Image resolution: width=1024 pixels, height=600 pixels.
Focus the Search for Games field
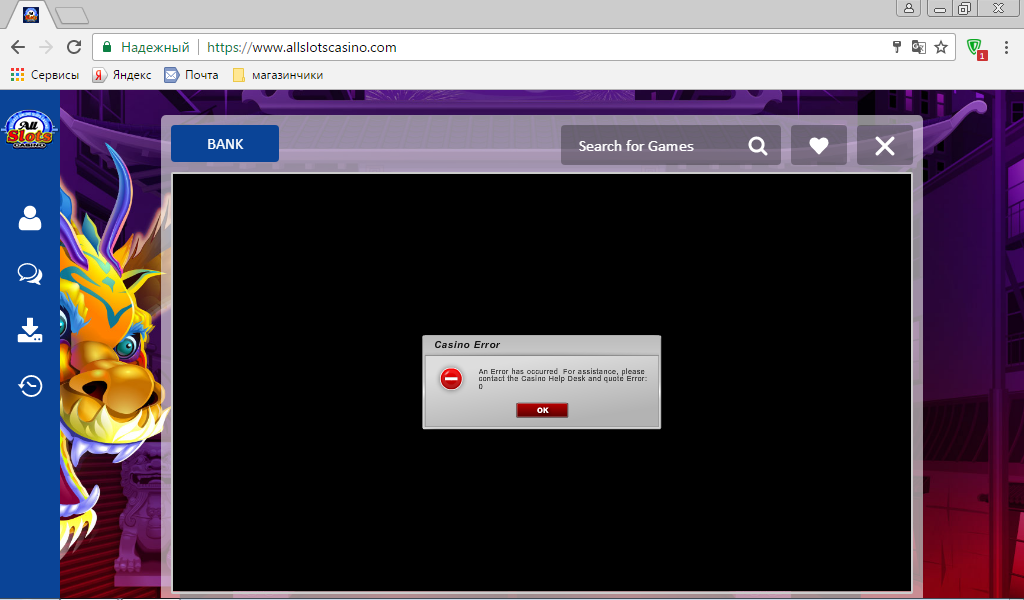point(650,146)
